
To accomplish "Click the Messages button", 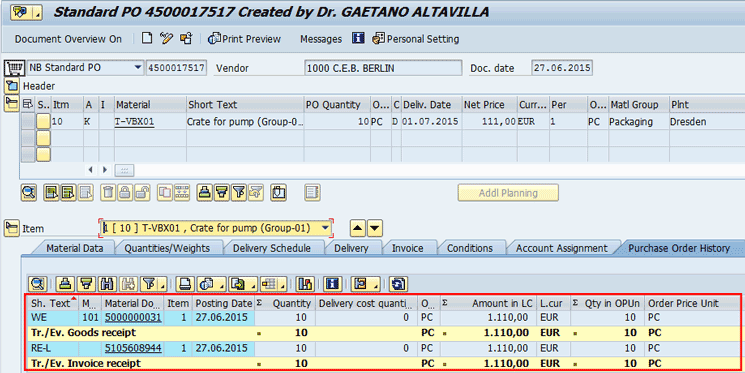I will click(x=321, y=39).
